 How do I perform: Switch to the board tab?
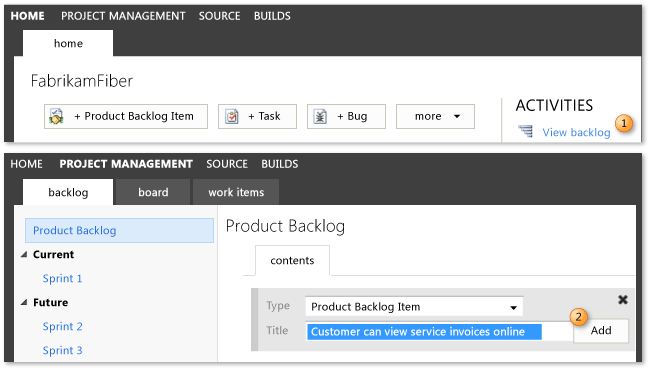click(153, 192)
